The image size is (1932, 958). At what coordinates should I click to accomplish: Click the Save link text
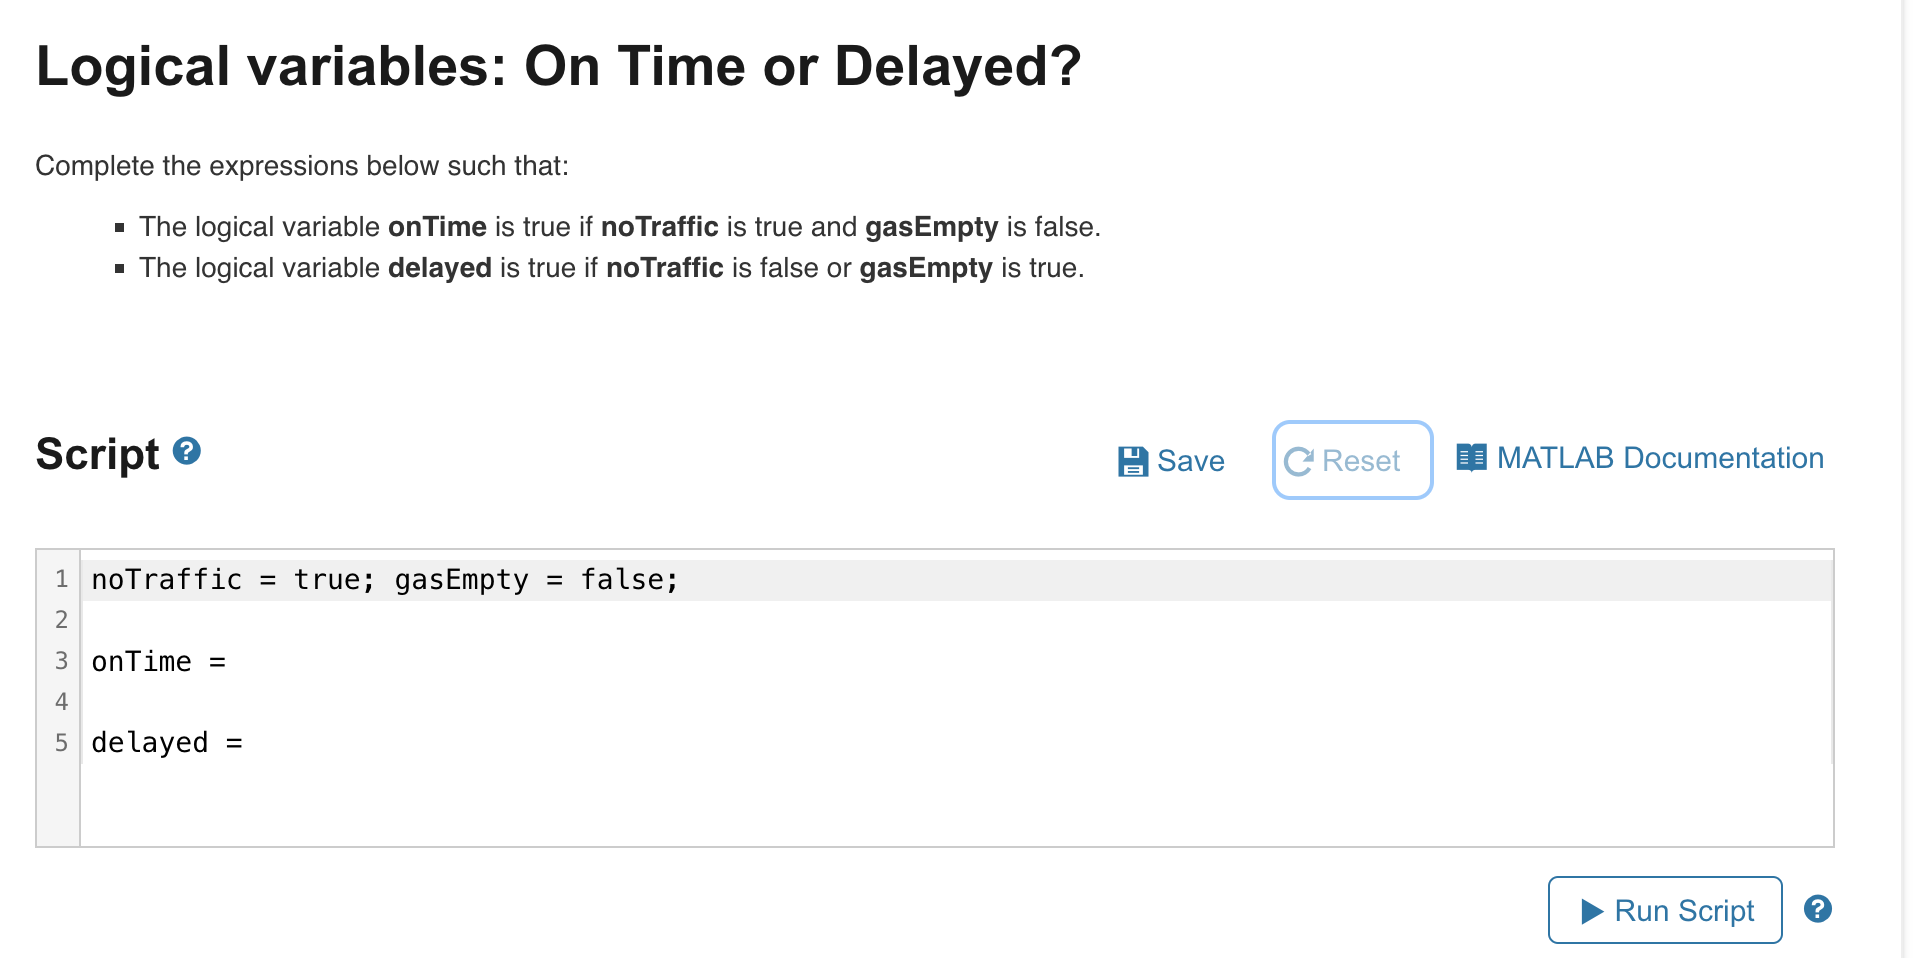click(x=1191, y=460)
